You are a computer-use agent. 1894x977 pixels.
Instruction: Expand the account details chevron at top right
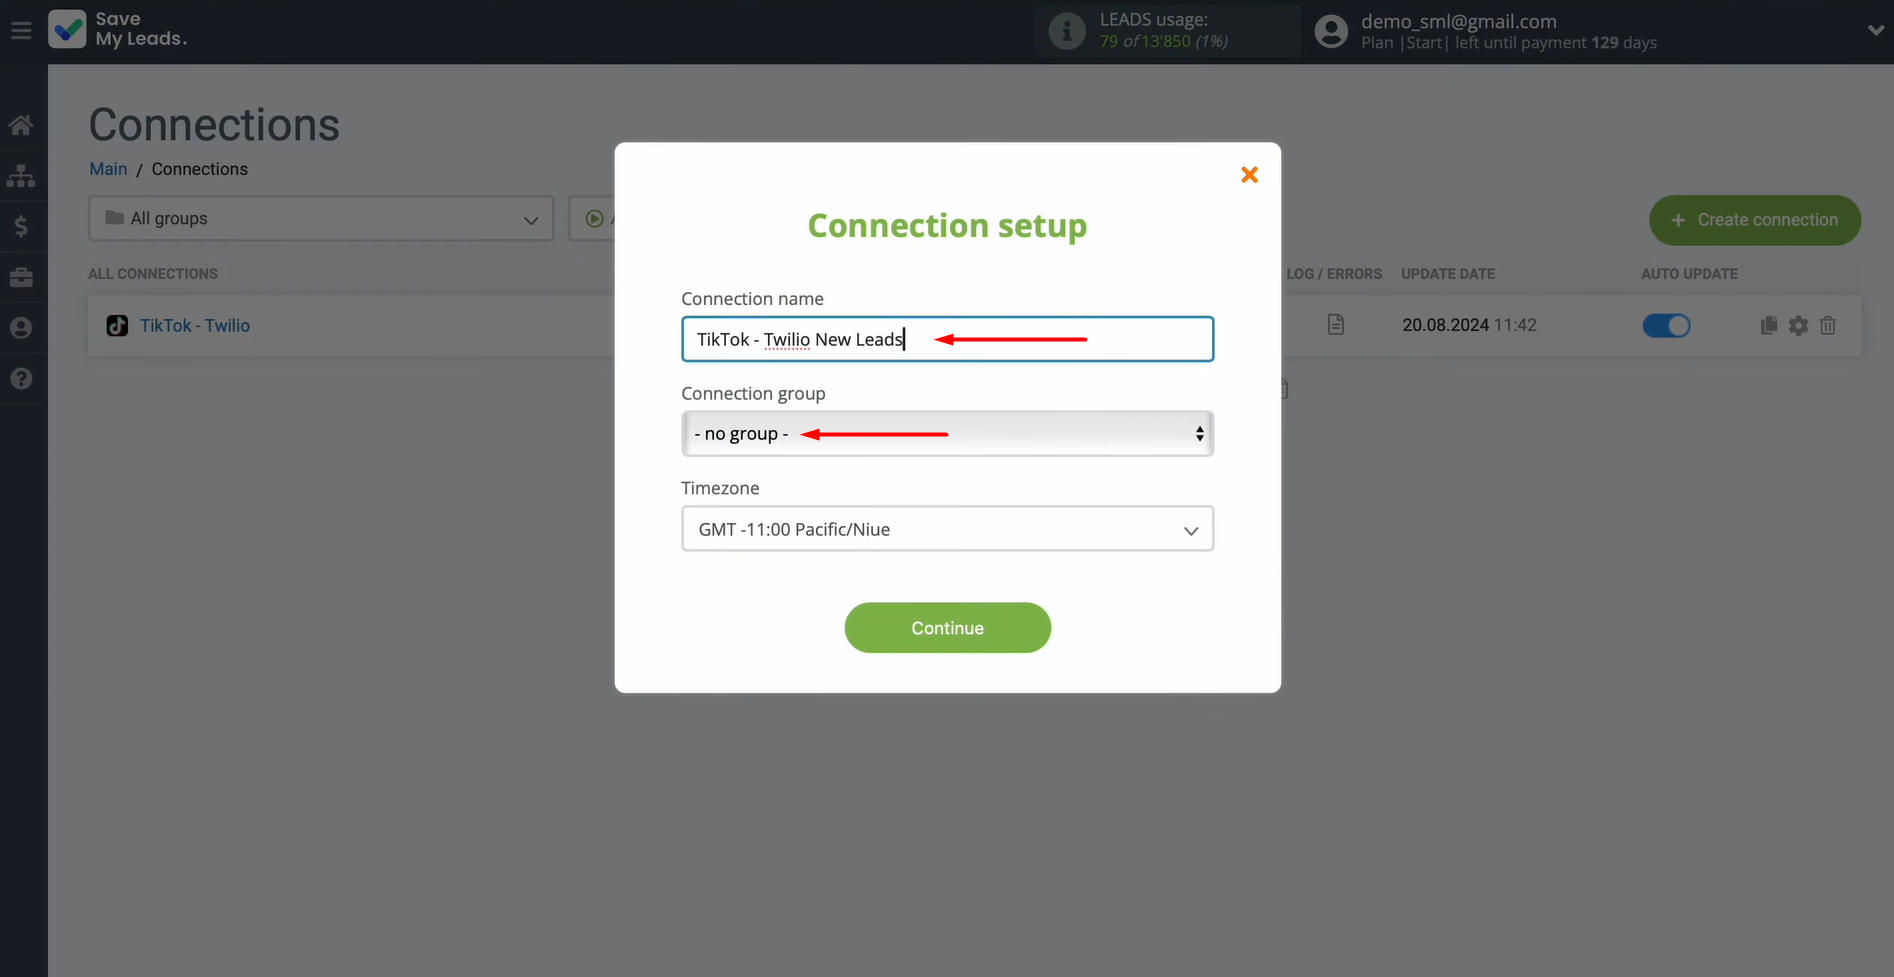pyautogui.click(x=1876, y=29)
